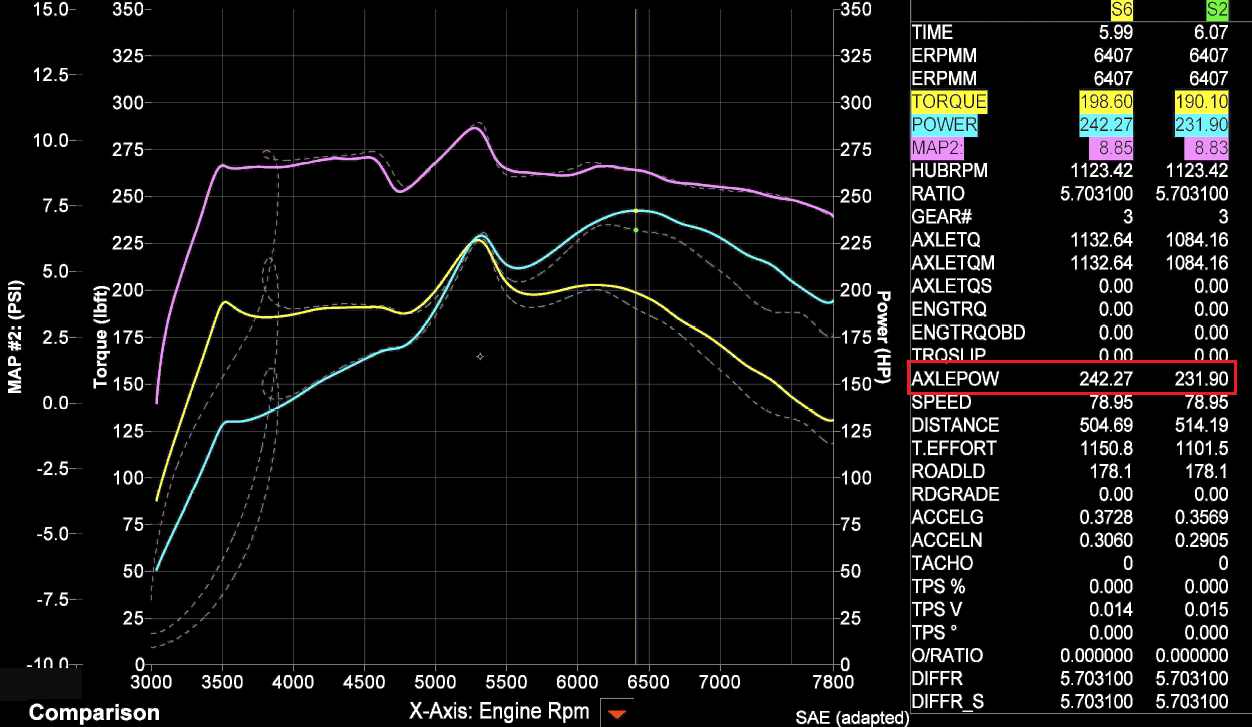Click the ACCELG row label

tap(947, 517)
